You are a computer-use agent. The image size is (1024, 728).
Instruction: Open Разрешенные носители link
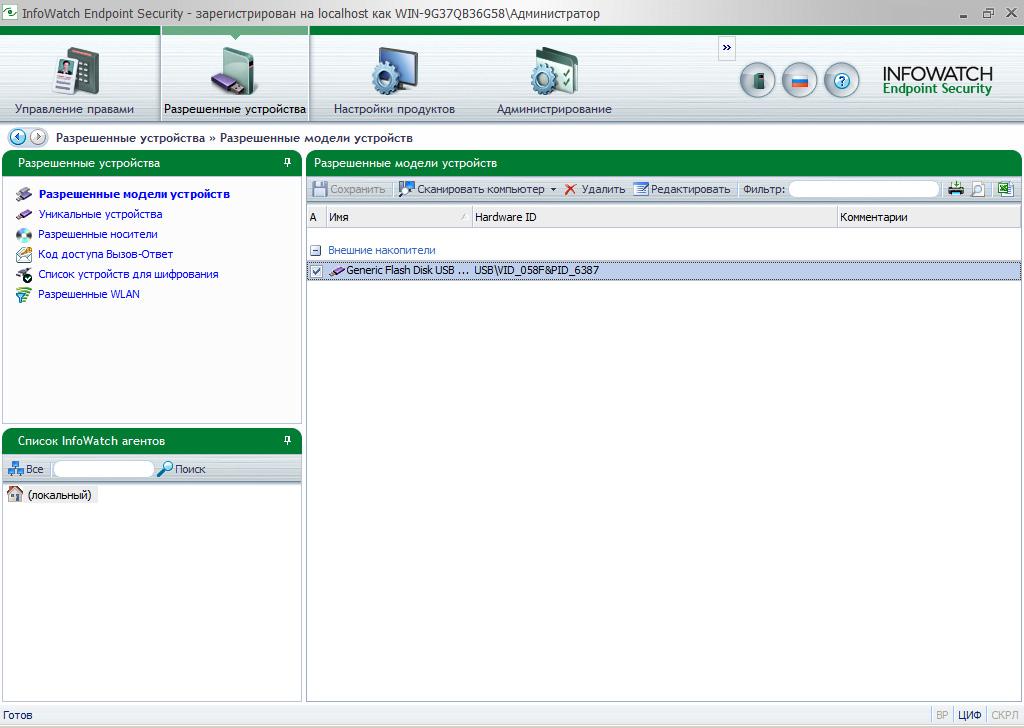point(97,234)
